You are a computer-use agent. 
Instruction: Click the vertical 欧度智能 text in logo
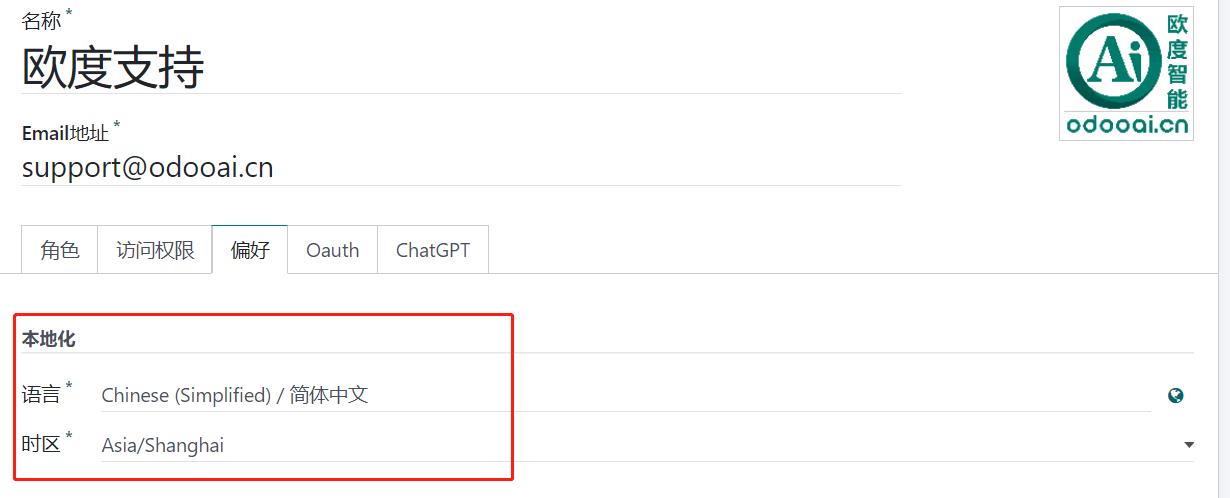pos(1177,62)
